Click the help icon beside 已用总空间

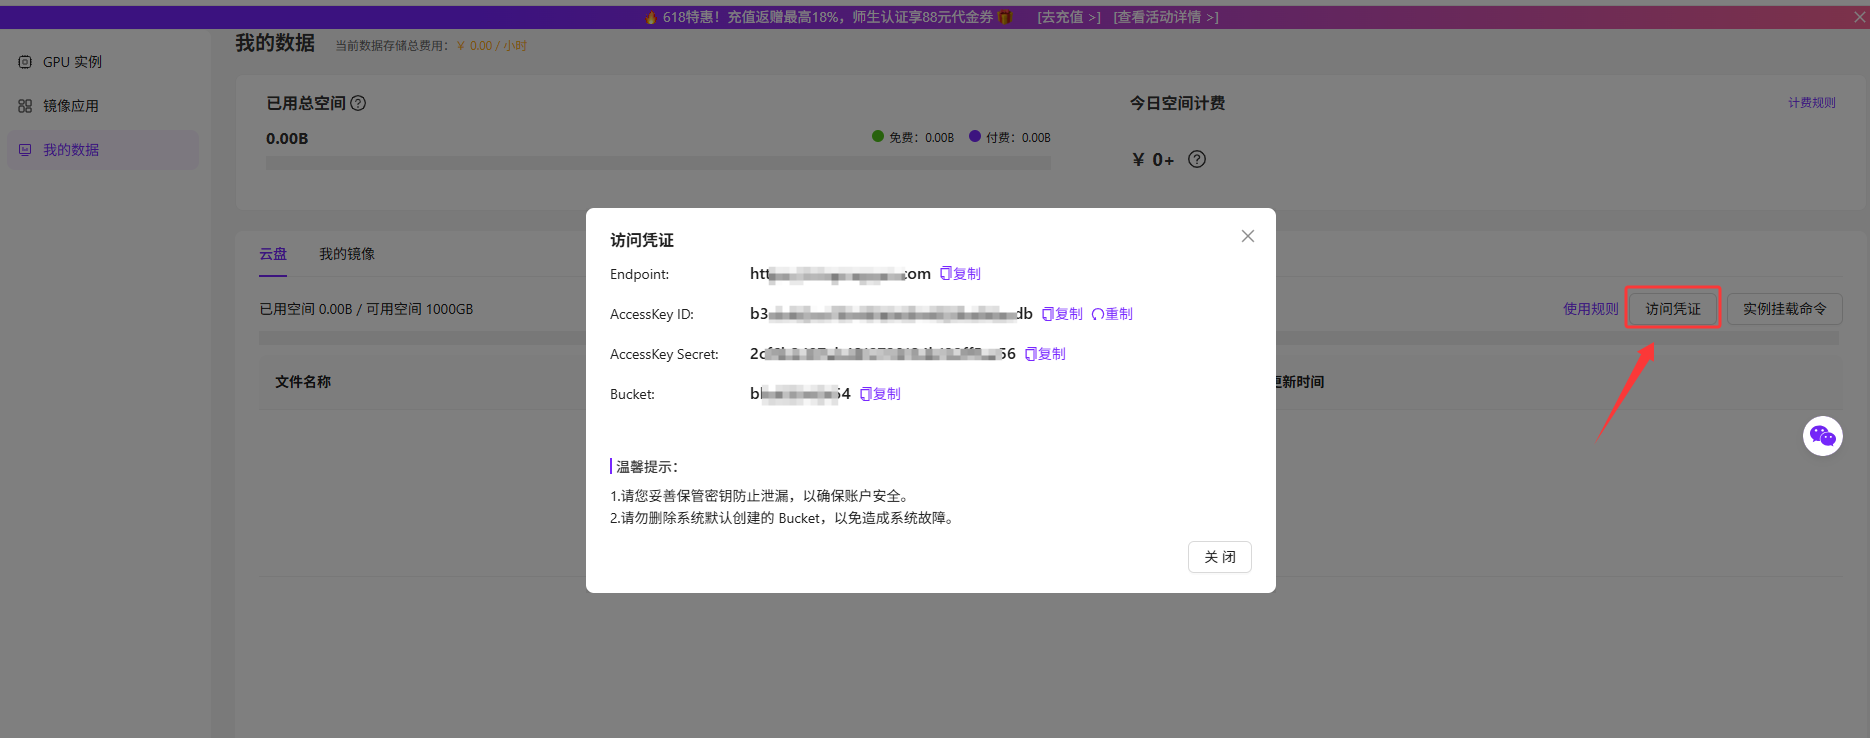(358, 103)
